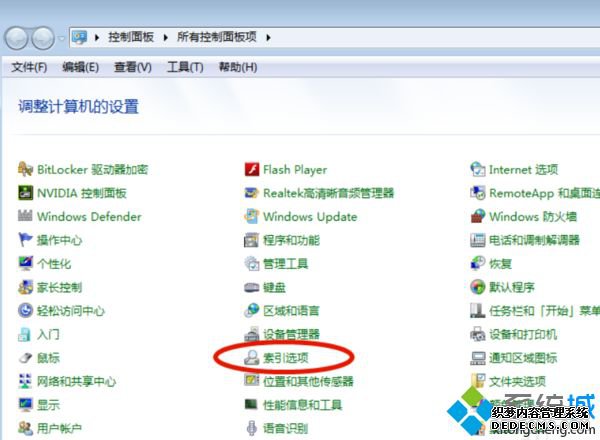The image size is (600, 440).
Task: Open the 恢复 recovery icon
Action: [x=478, y=263]
